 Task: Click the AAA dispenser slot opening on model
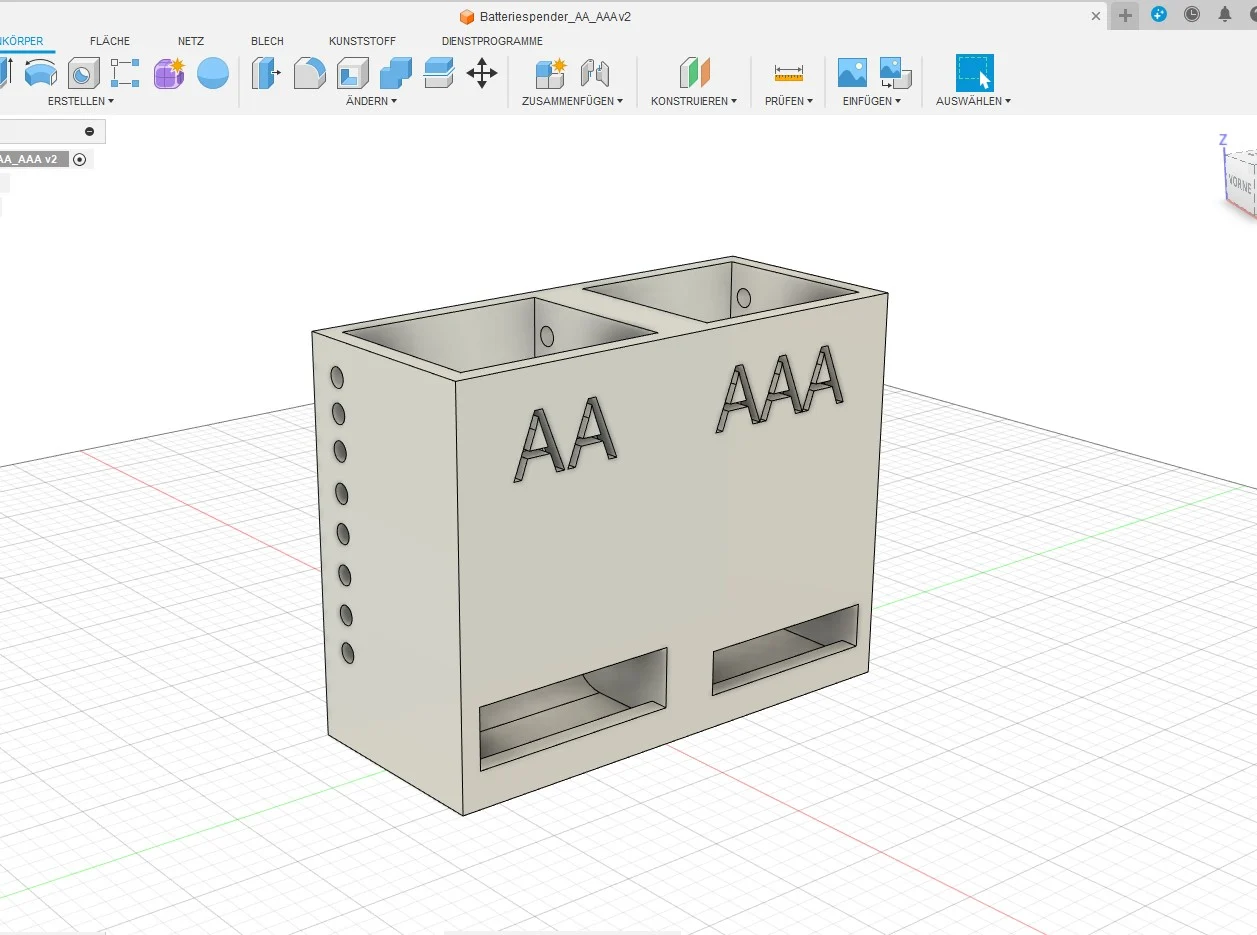(x=785, y=649)
